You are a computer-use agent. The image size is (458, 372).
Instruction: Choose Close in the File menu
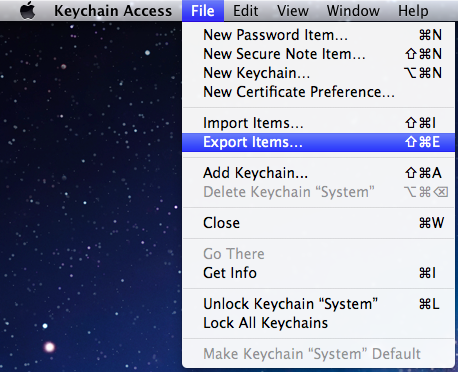click(x=318, y=223)
